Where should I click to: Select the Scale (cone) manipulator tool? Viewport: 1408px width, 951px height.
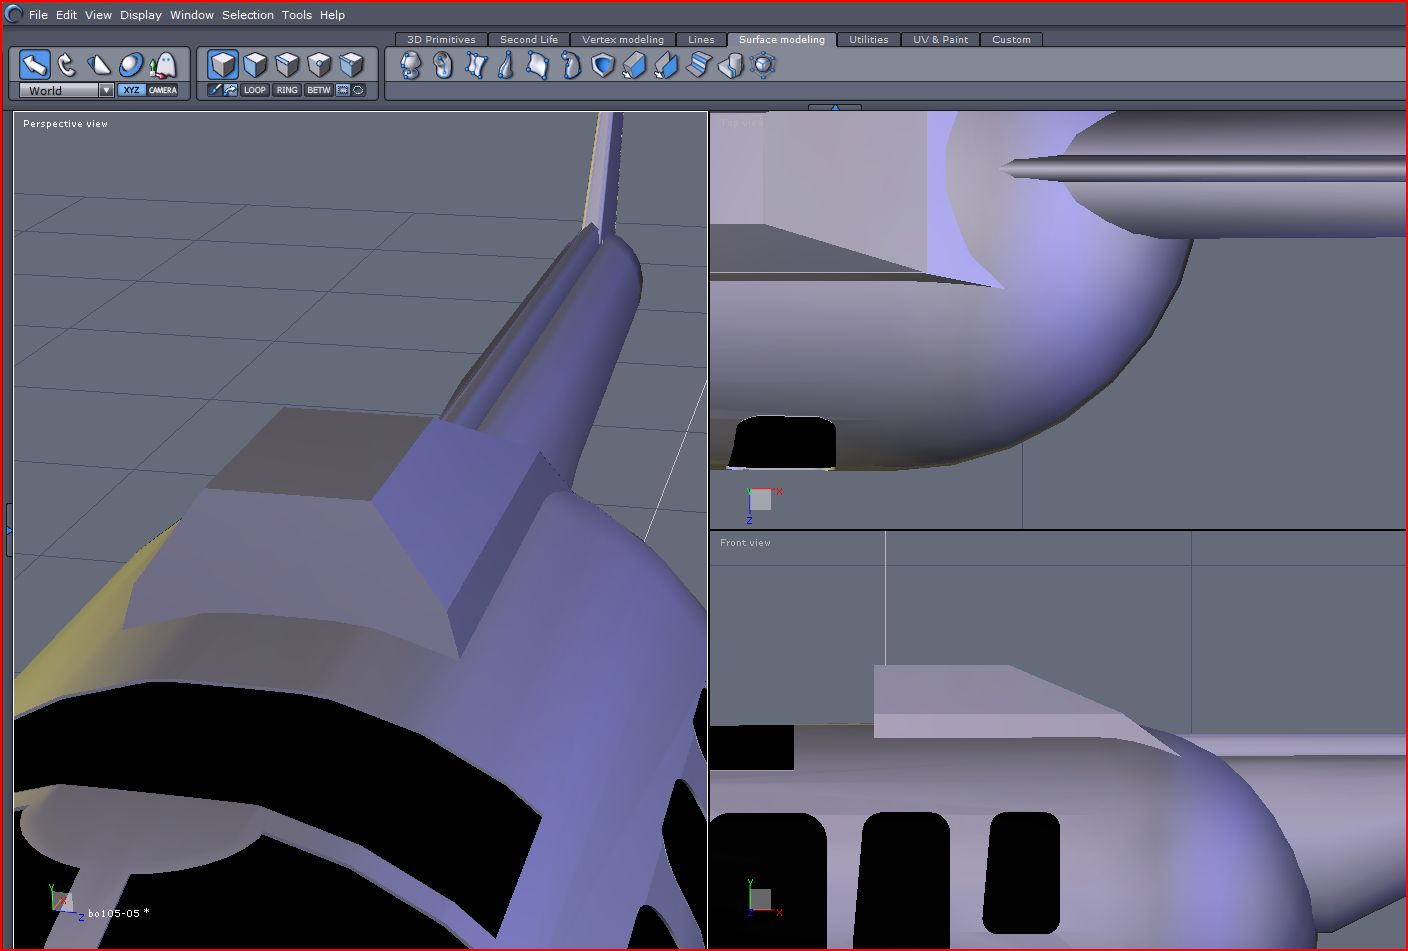99,65
